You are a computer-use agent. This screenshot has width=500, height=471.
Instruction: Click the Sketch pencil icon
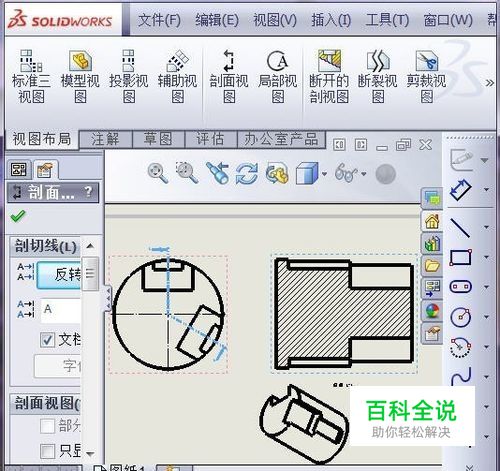(x=462, y=160)
